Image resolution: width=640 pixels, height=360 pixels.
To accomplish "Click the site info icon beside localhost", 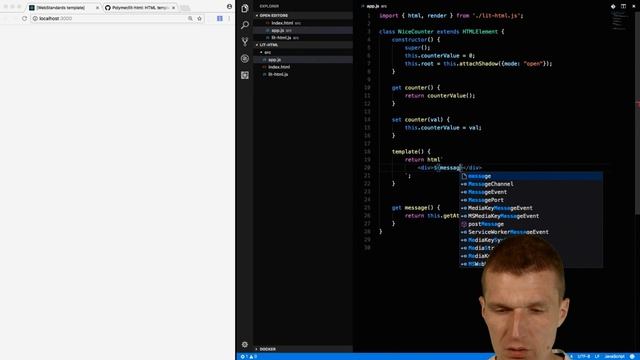I will (x=35, y=18).
